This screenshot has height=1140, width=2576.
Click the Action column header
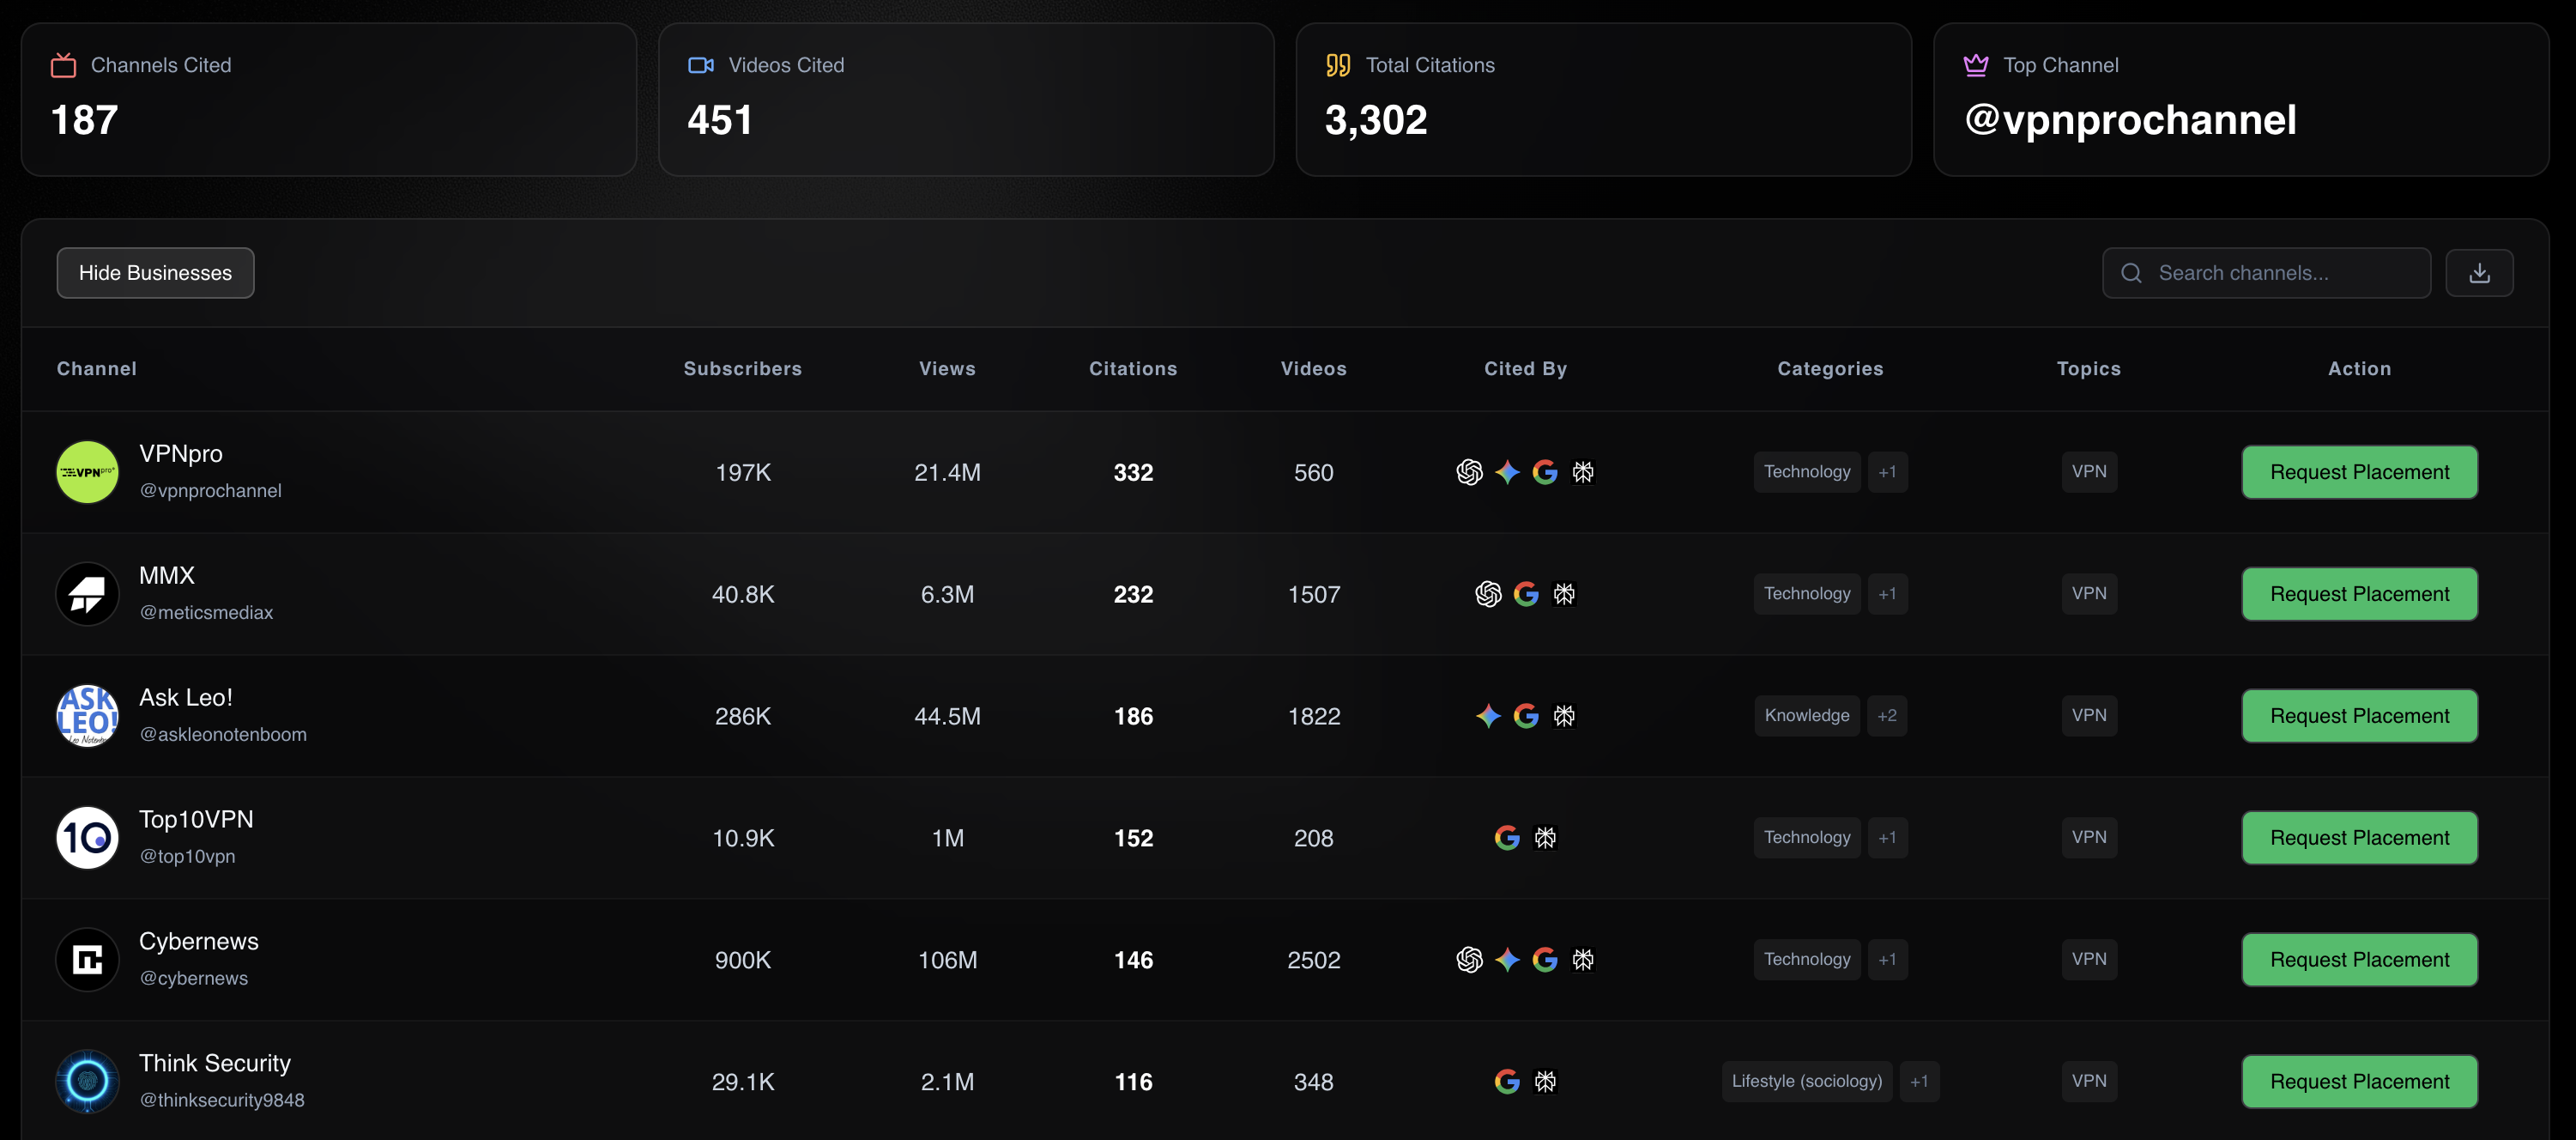tap(2359, 369)
